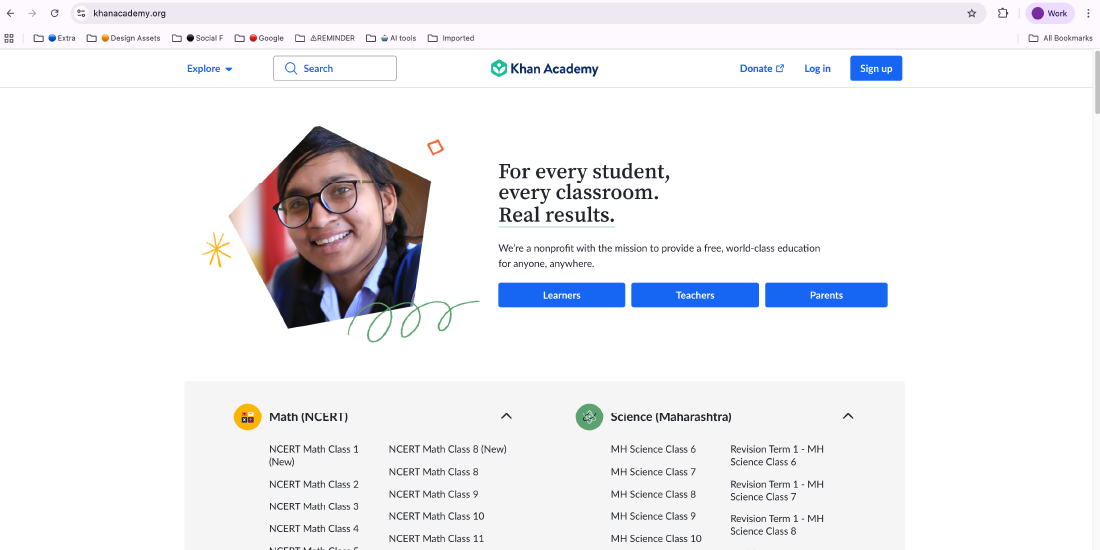Open the Explore dropdown menu

[x=209, y=69]
